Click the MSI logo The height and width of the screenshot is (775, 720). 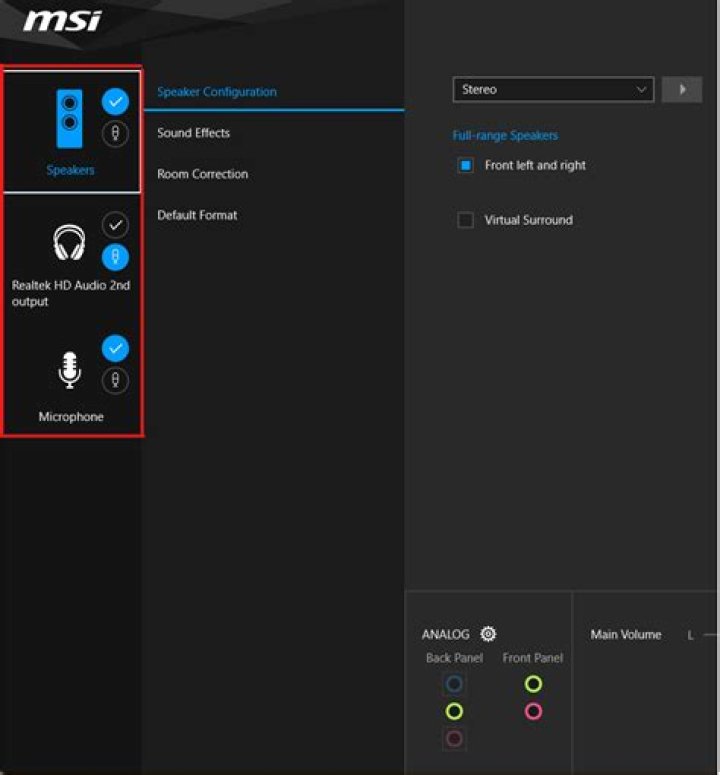click(62, 21)
